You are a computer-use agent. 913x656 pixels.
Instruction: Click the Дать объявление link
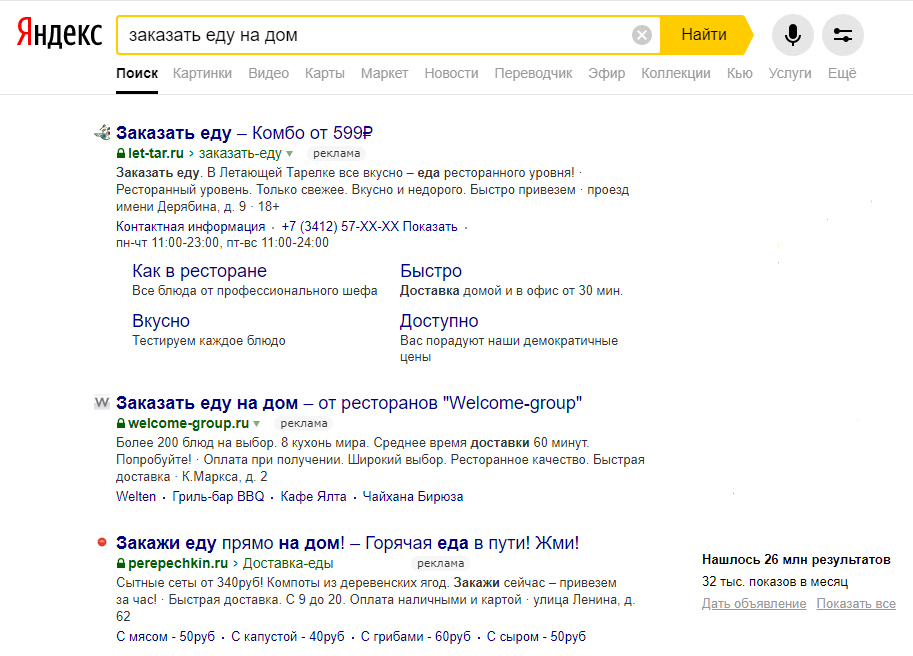click(x=754, y=604)
